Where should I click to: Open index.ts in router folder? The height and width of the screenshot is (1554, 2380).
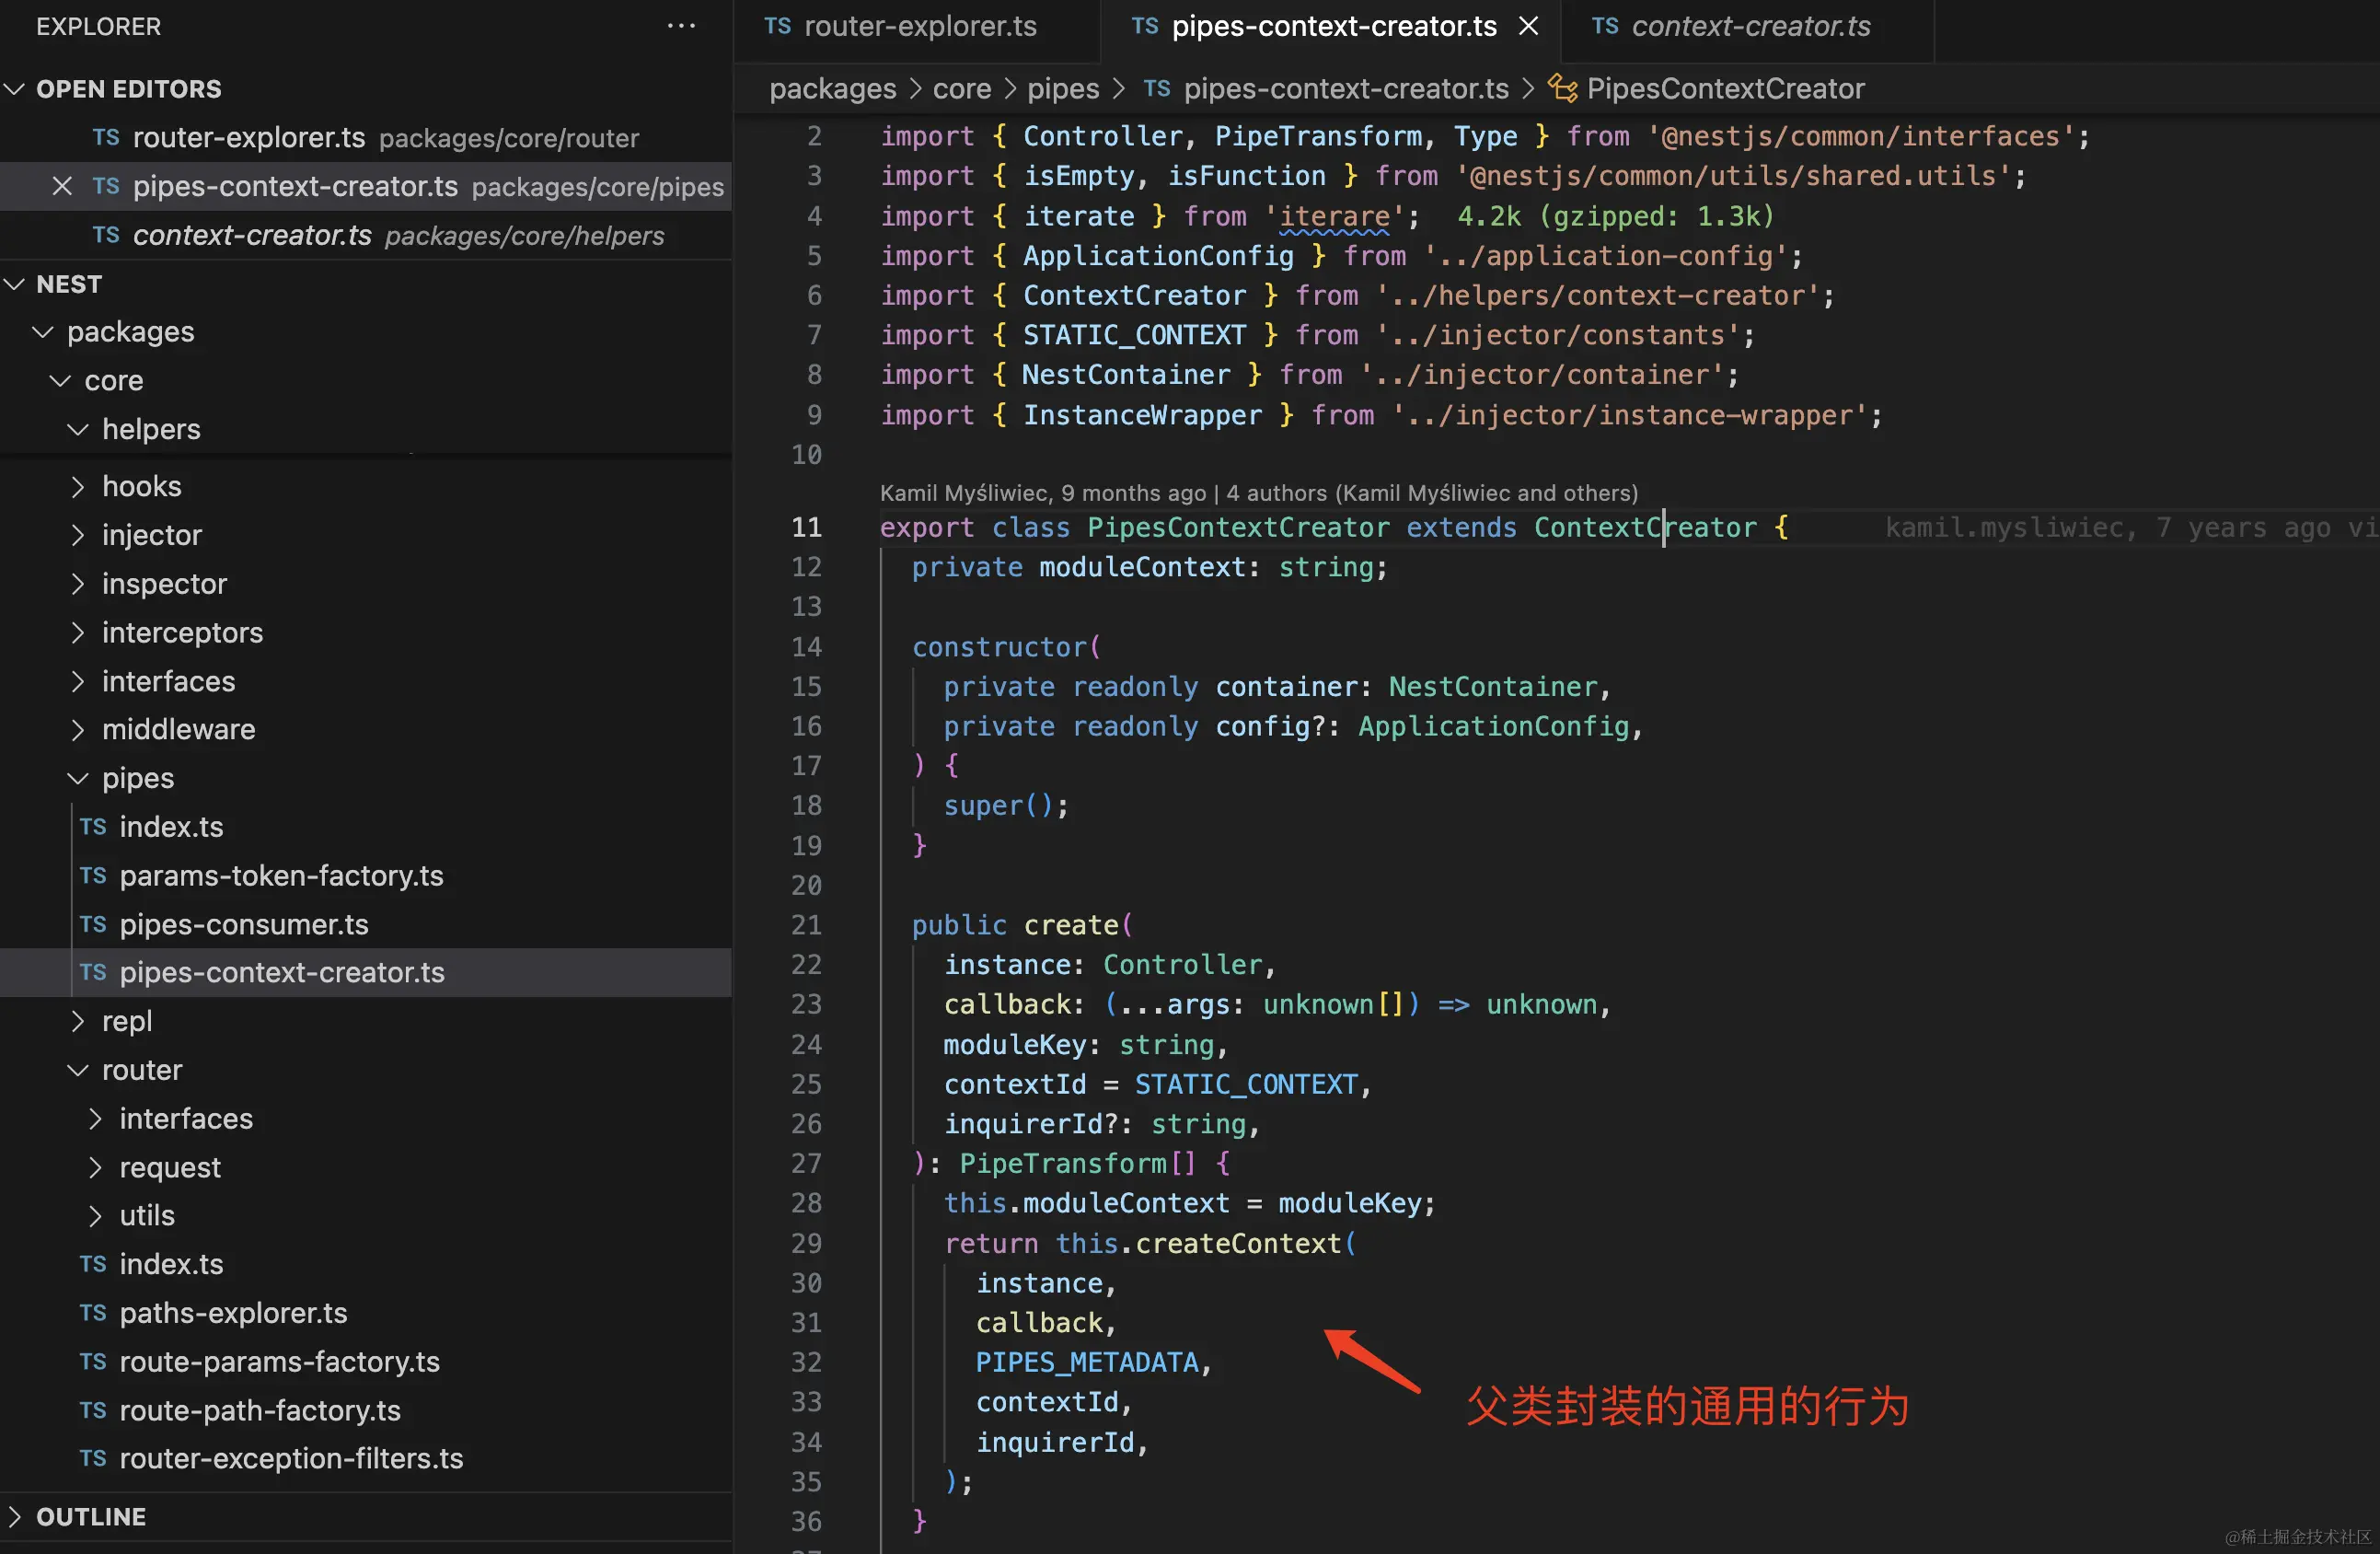(366, 1264)
